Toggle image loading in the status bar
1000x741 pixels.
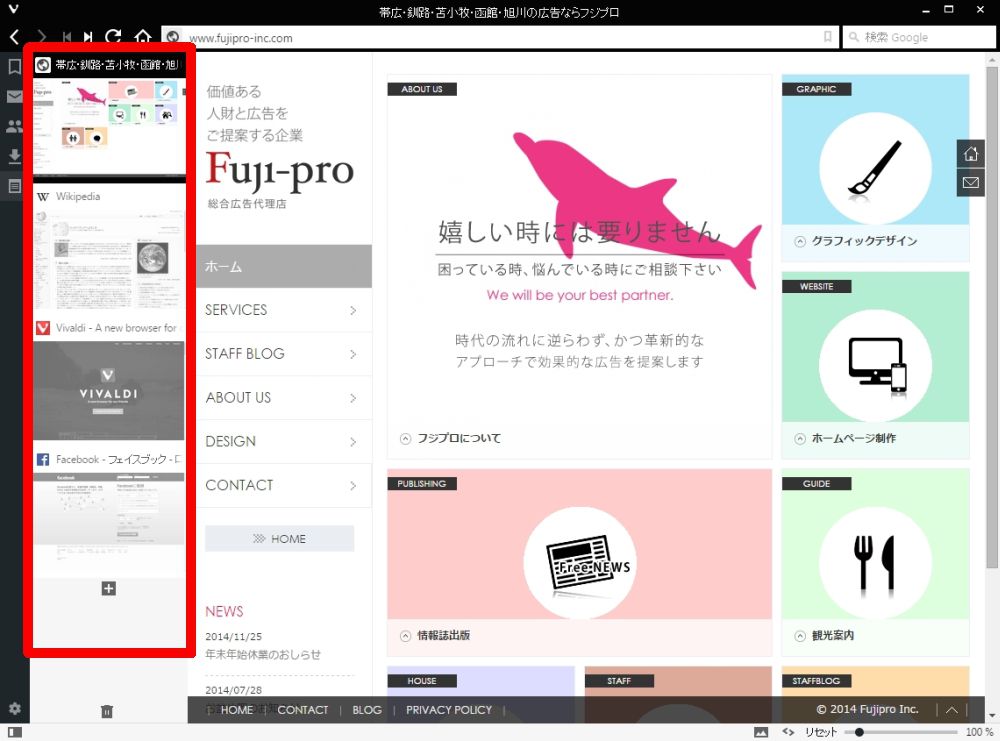coord(761,732)
